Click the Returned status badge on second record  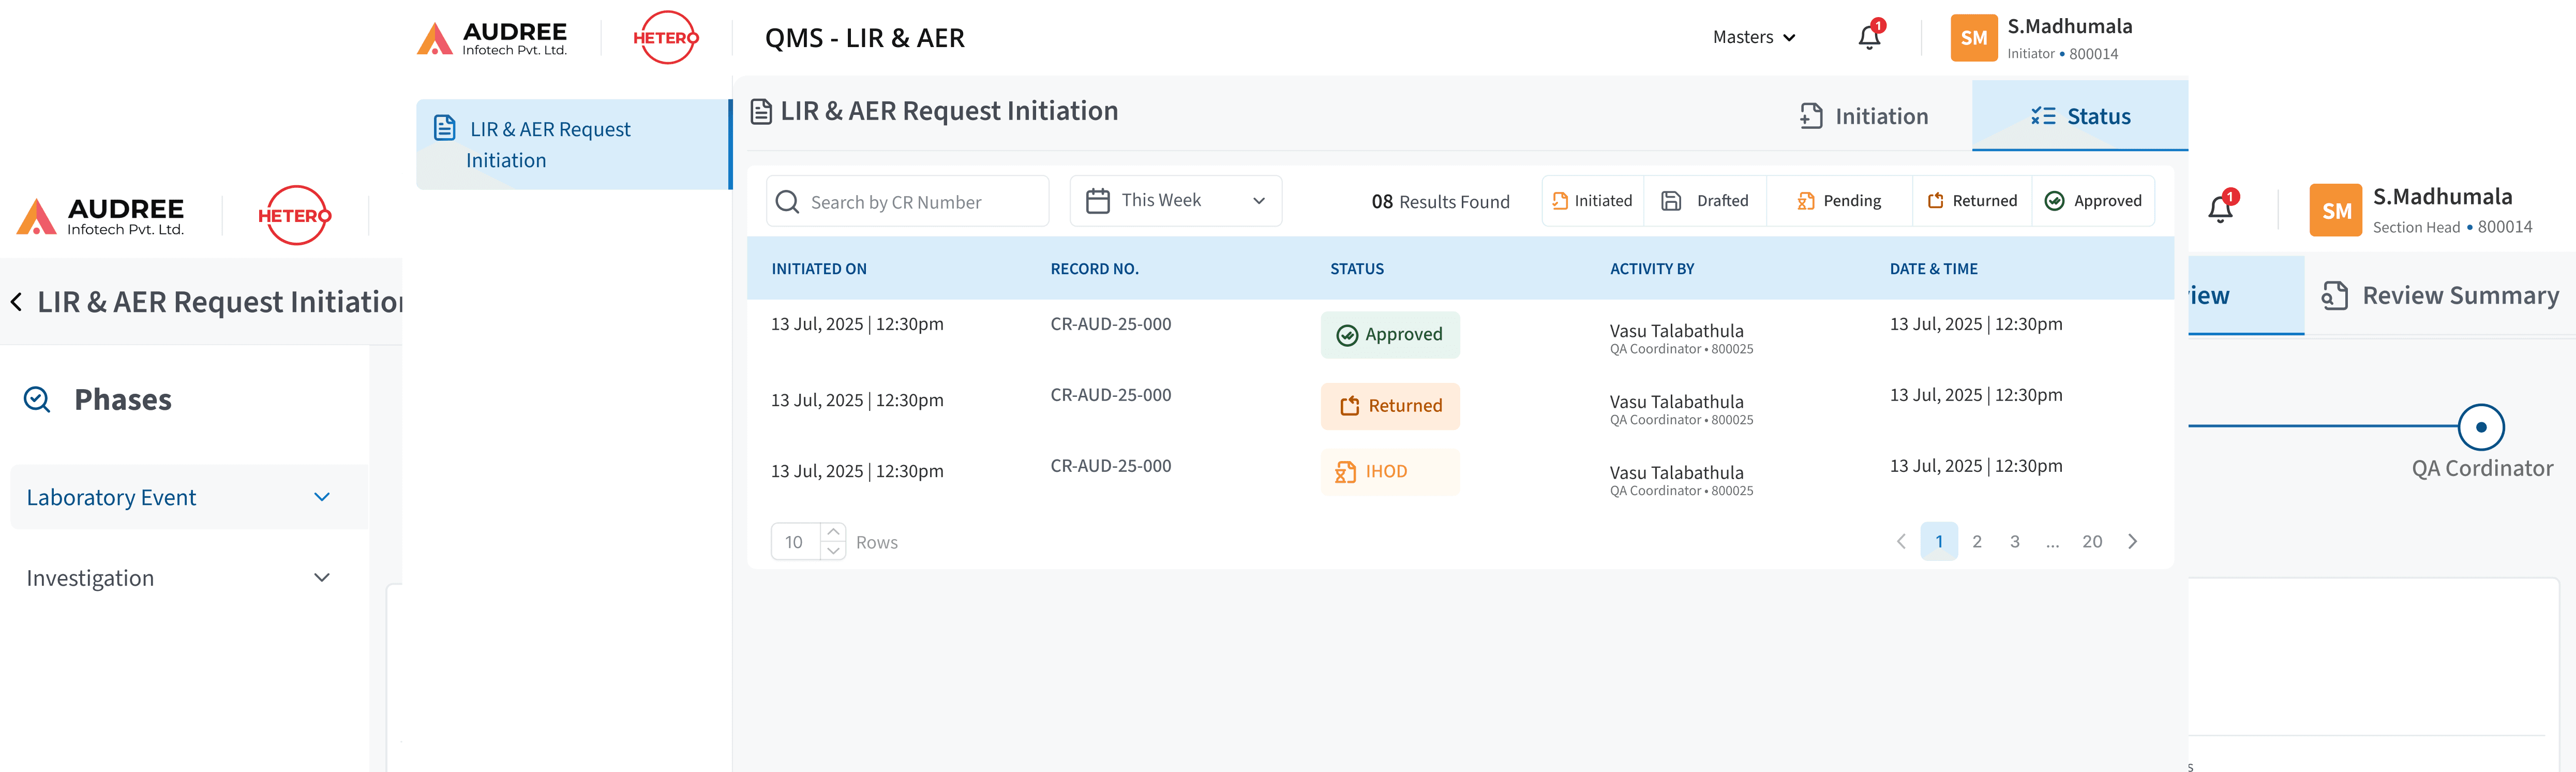pos(1390,406)
